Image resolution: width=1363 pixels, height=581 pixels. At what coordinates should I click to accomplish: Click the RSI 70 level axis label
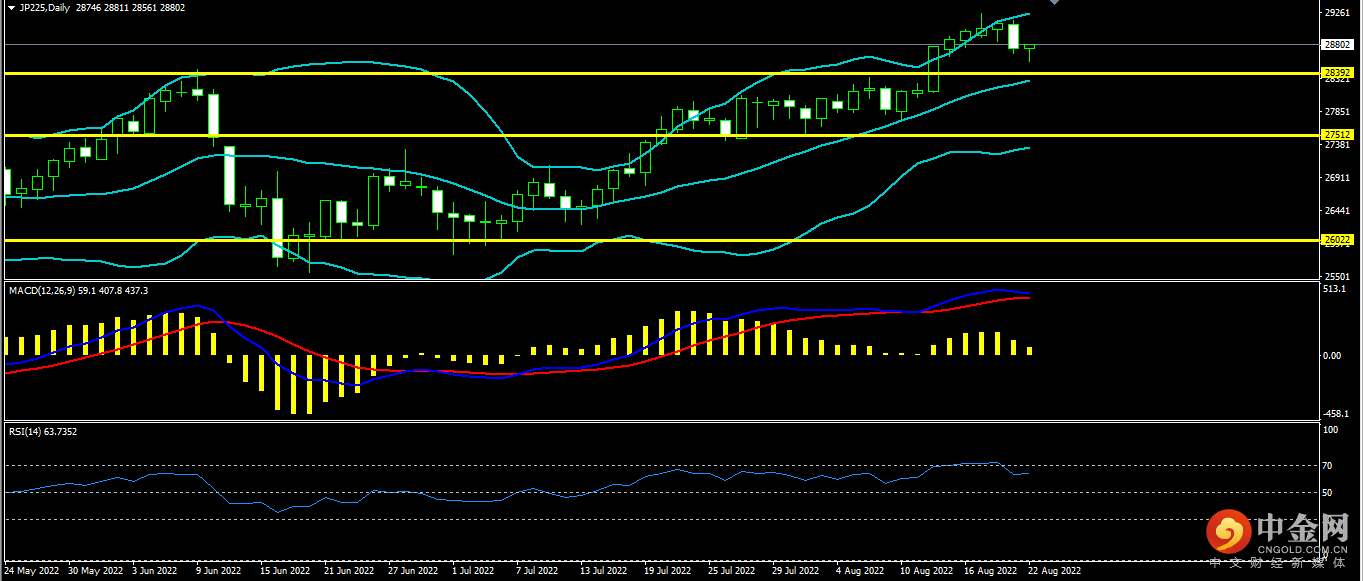1329,466
